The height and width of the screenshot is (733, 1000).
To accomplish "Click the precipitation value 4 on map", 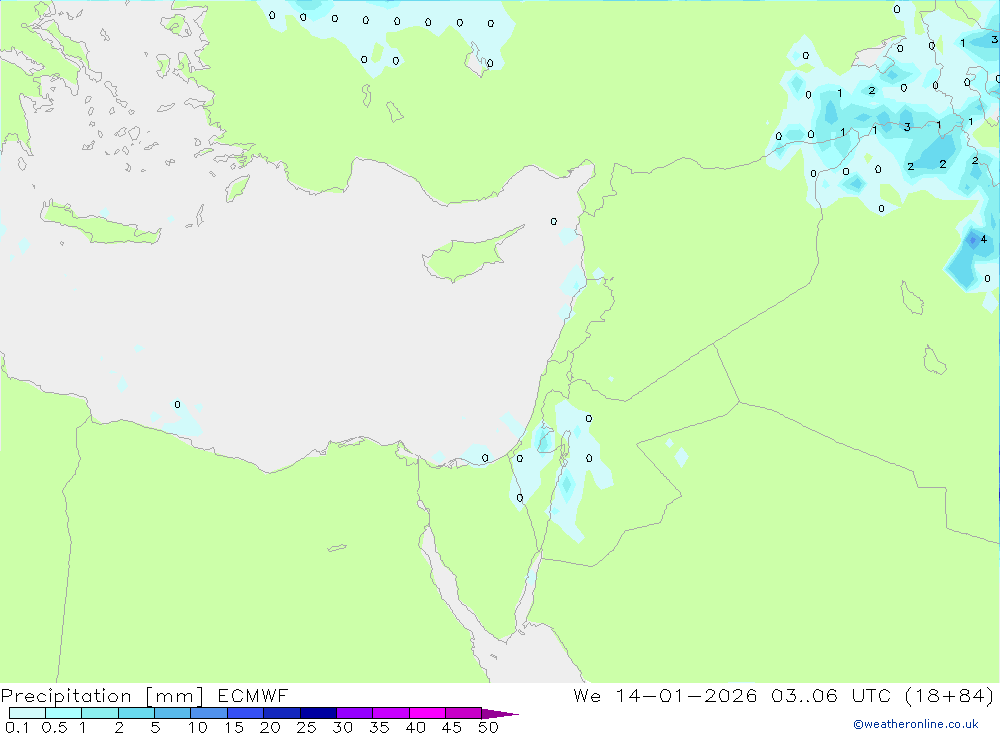I will tap(983, 239).
